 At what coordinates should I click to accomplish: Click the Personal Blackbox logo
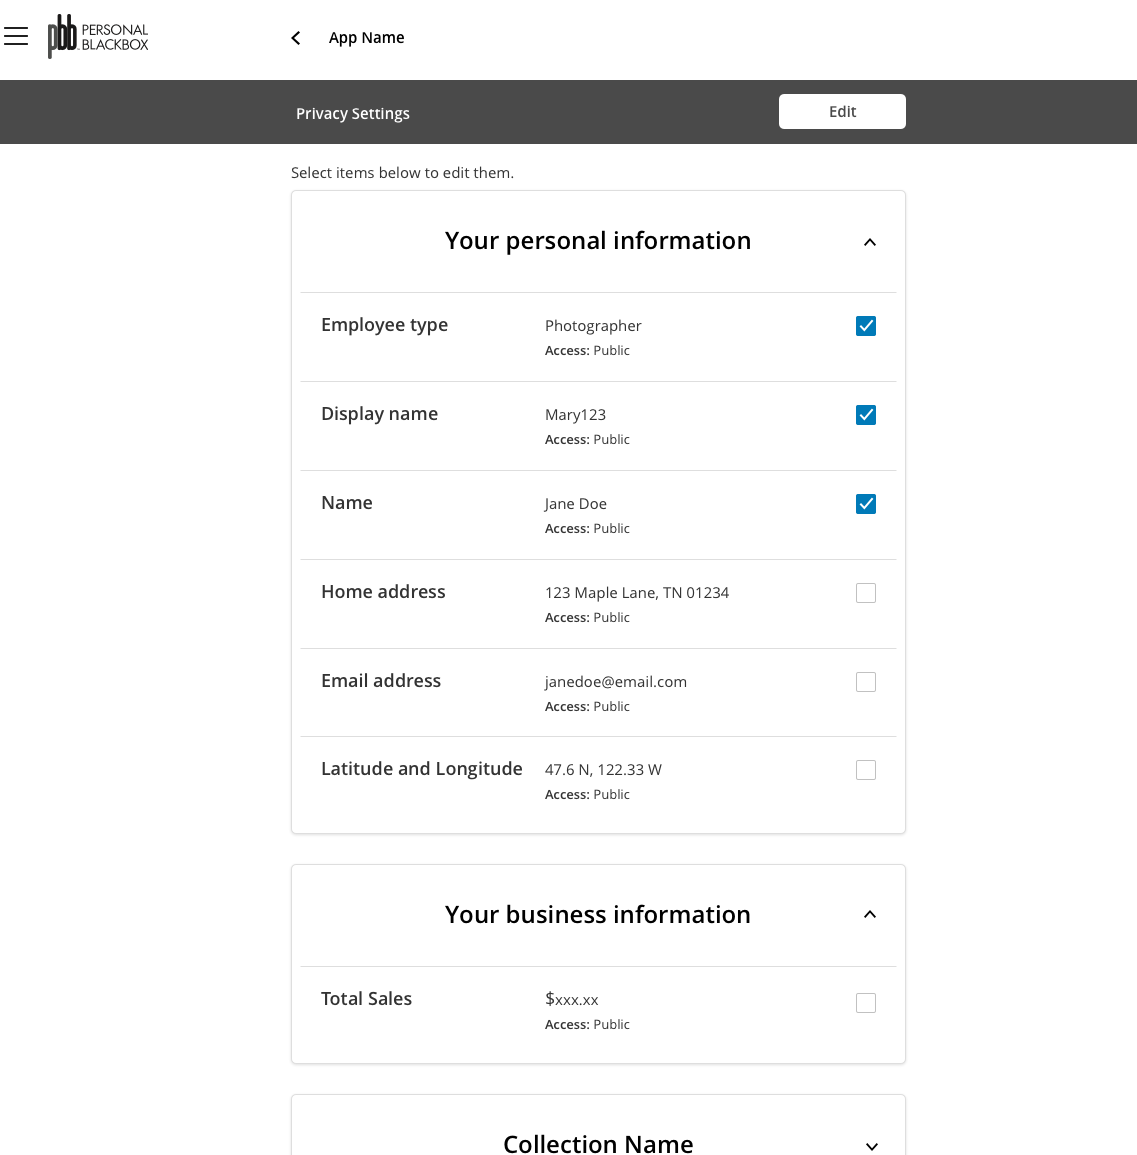tap(98, 36)
